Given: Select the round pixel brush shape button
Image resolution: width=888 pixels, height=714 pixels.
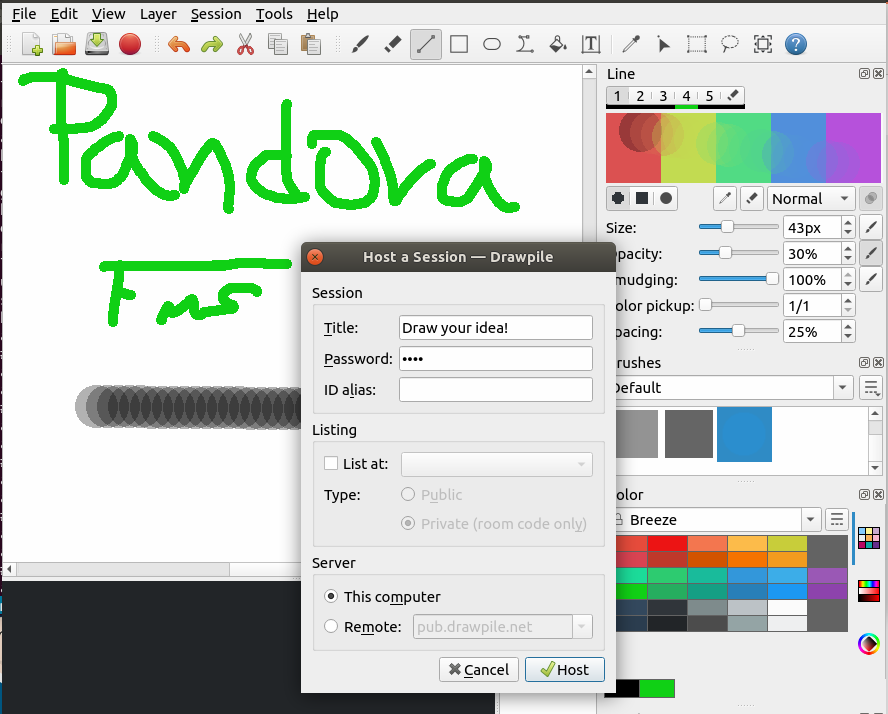Looking at the screenshot, I should coord(618,198).
